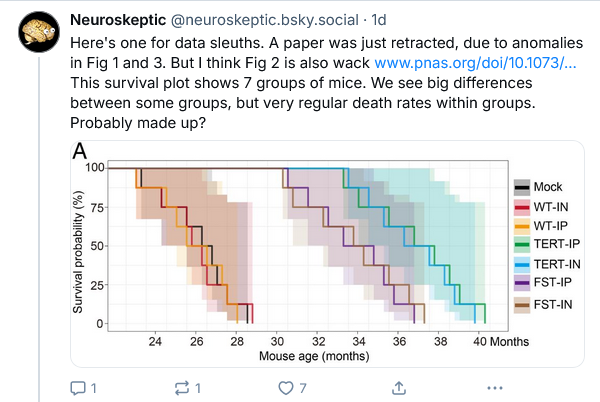The height and width of the screenshot is (402, 600).
Task: Click the Mock legend color swatch
Action: pyautogui.click(x=521, y=186)
